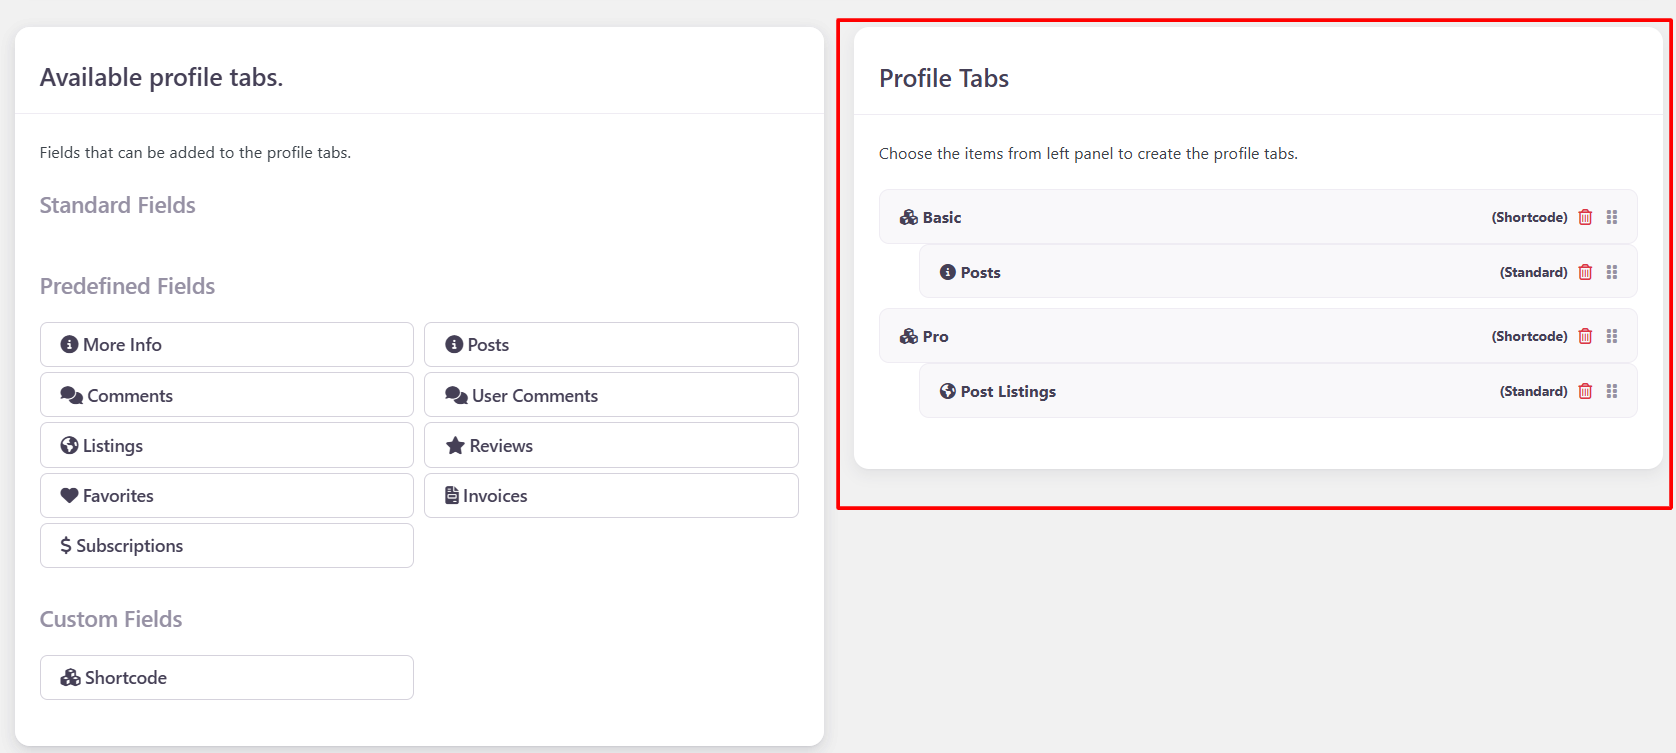
Task: Click drag handle on Posts row
Action: (x=1612, y=272)
